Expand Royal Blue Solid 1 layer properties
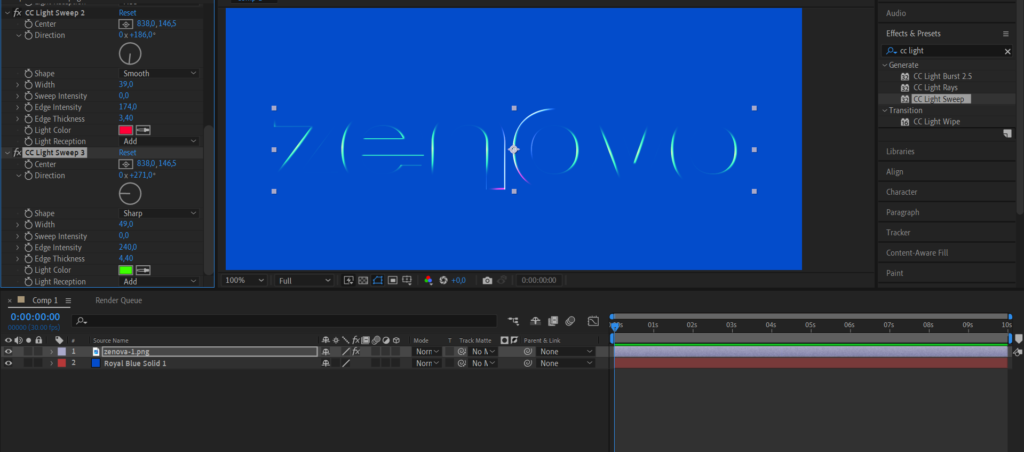 [52, 363]
